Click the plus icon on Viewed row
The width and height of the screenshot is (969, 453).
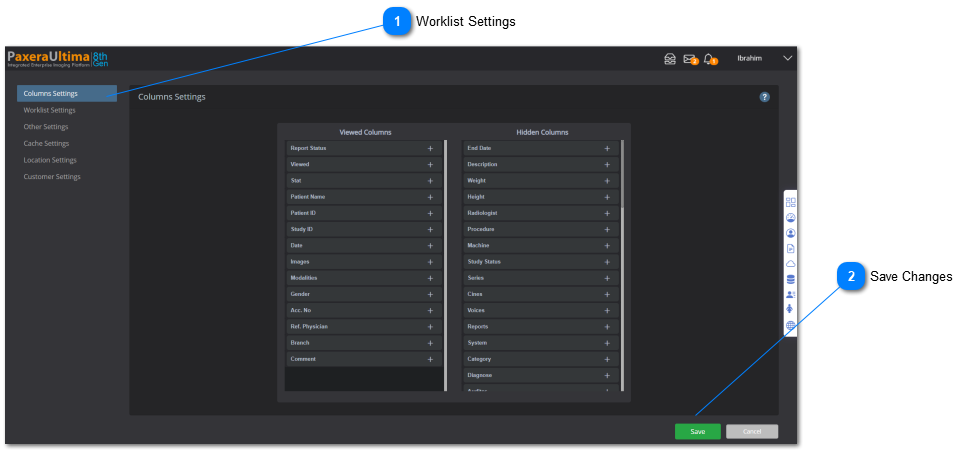pyautogui.click(x=430, y=164)
